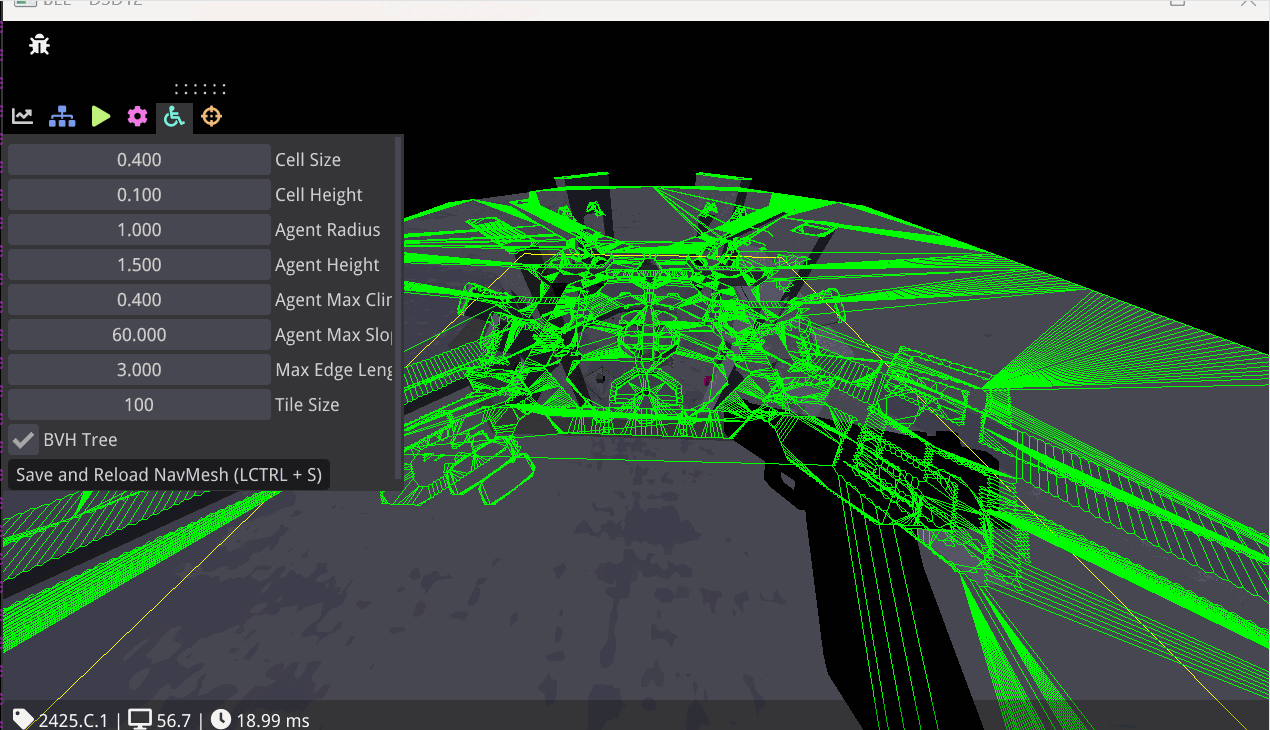Edit the Cell Height value
1270x730 pixels.
[139, 194]
